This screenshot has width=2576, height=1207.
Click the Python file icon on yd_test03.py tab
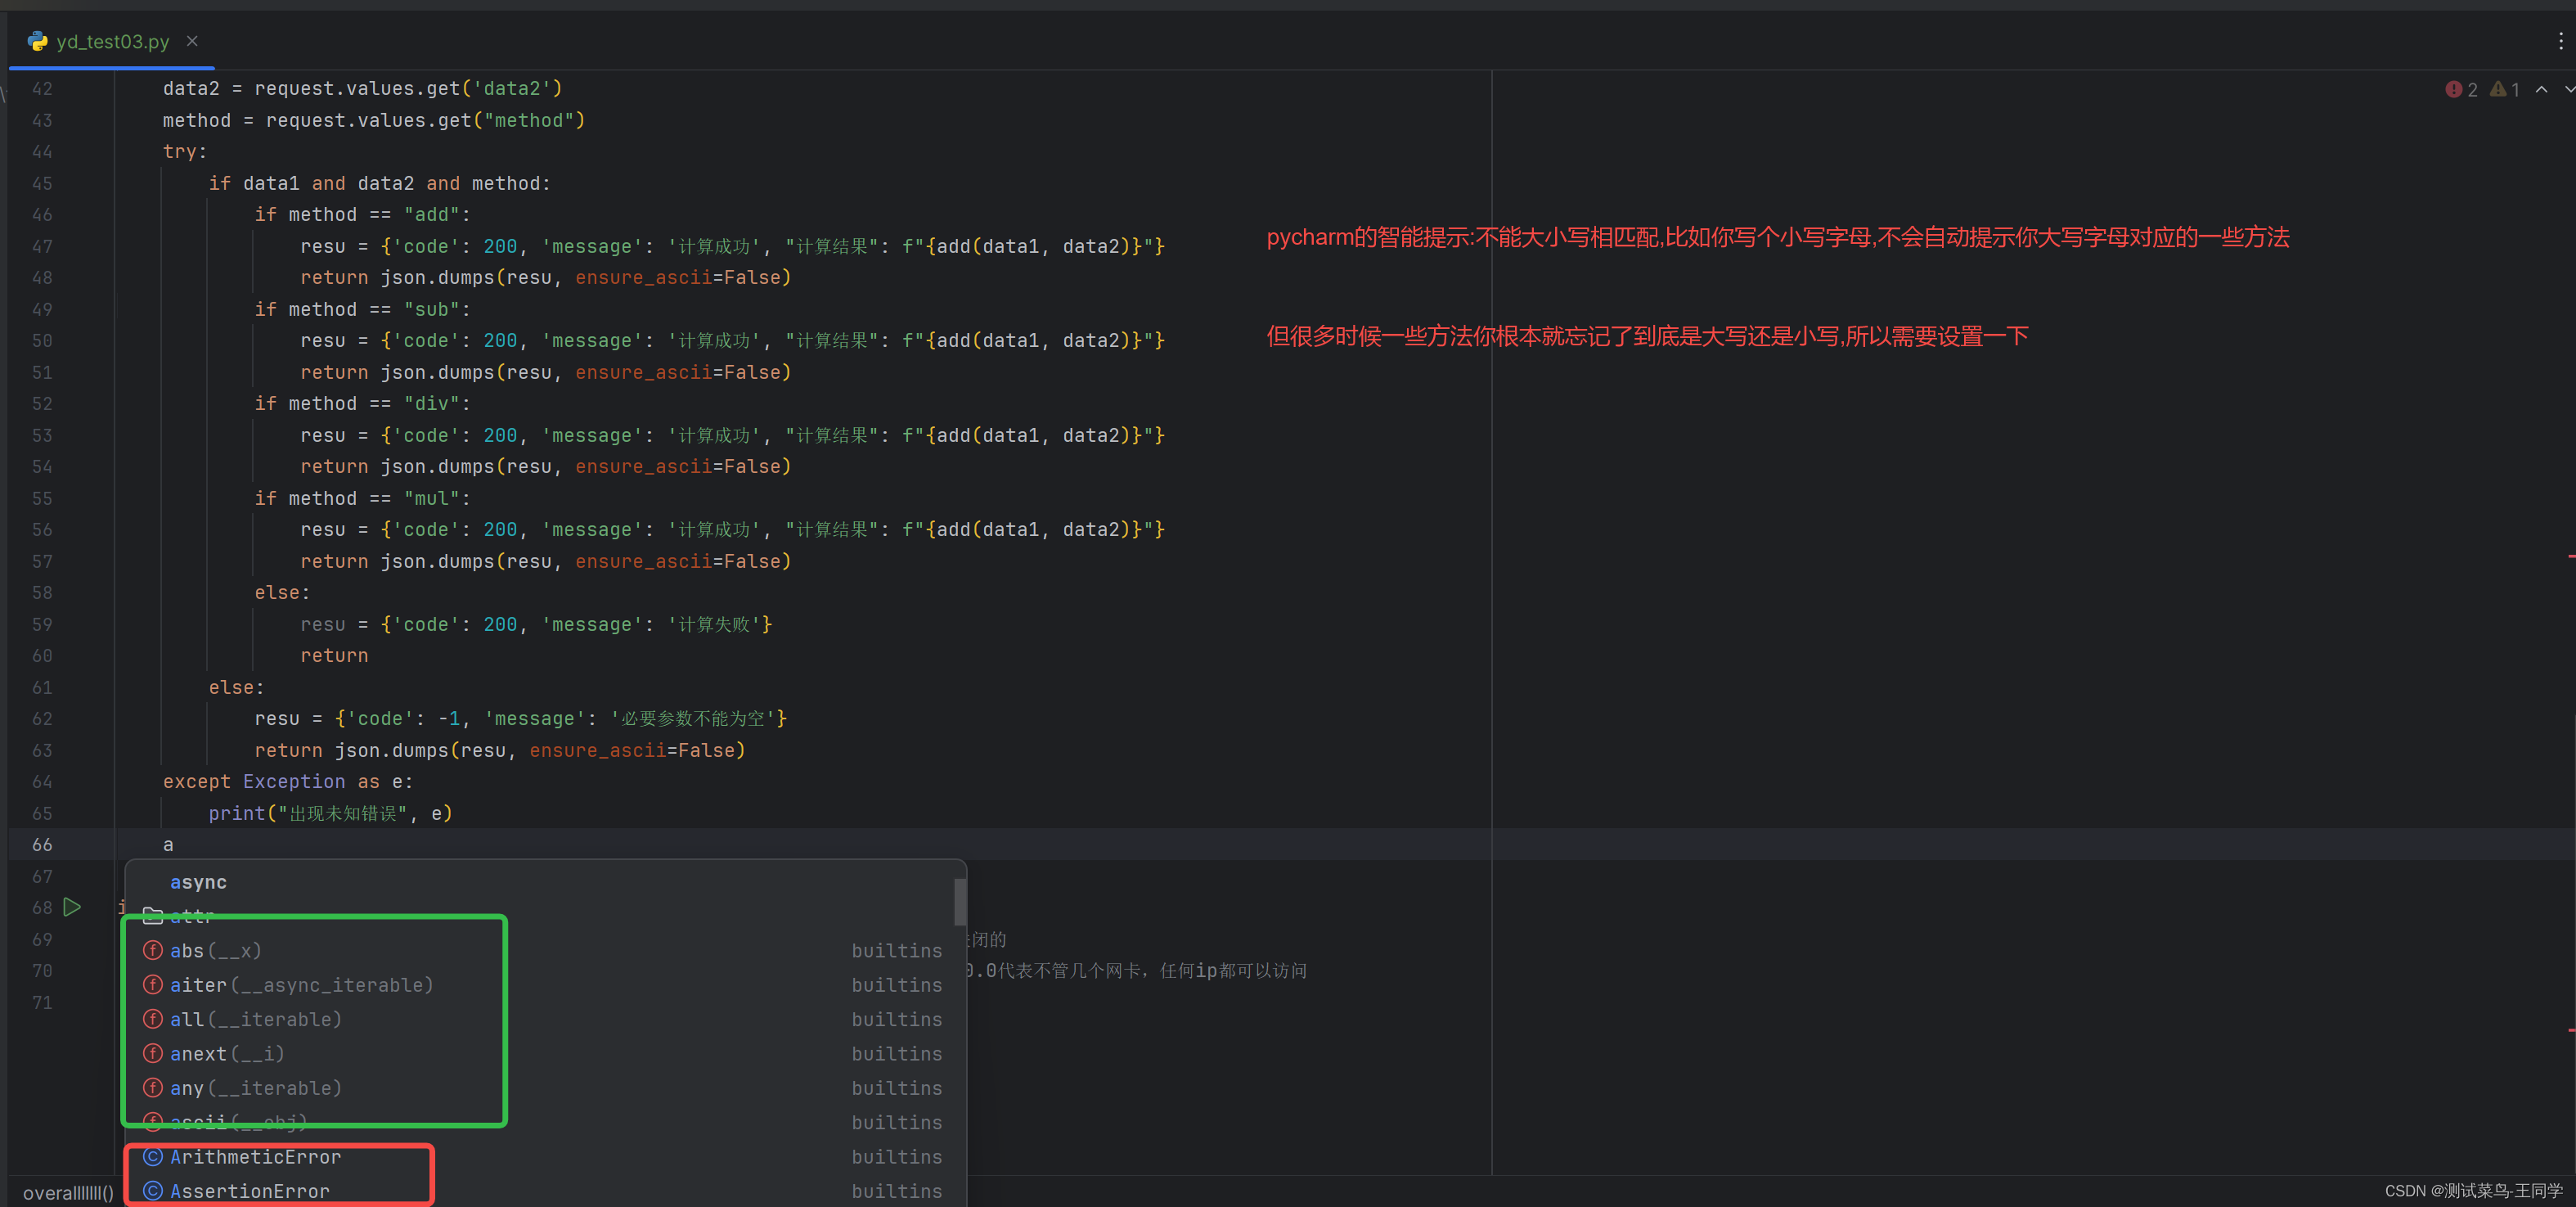coord(38,41)
